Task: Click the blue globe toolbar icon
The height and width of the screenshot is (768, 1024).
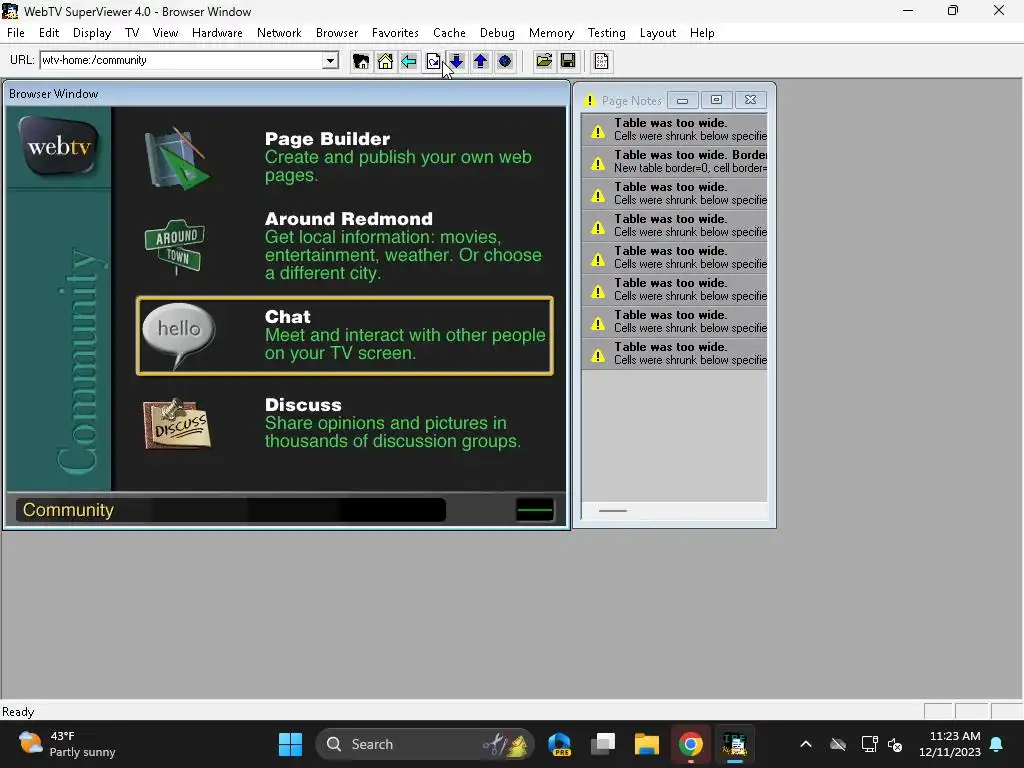Action: point(505,61)
